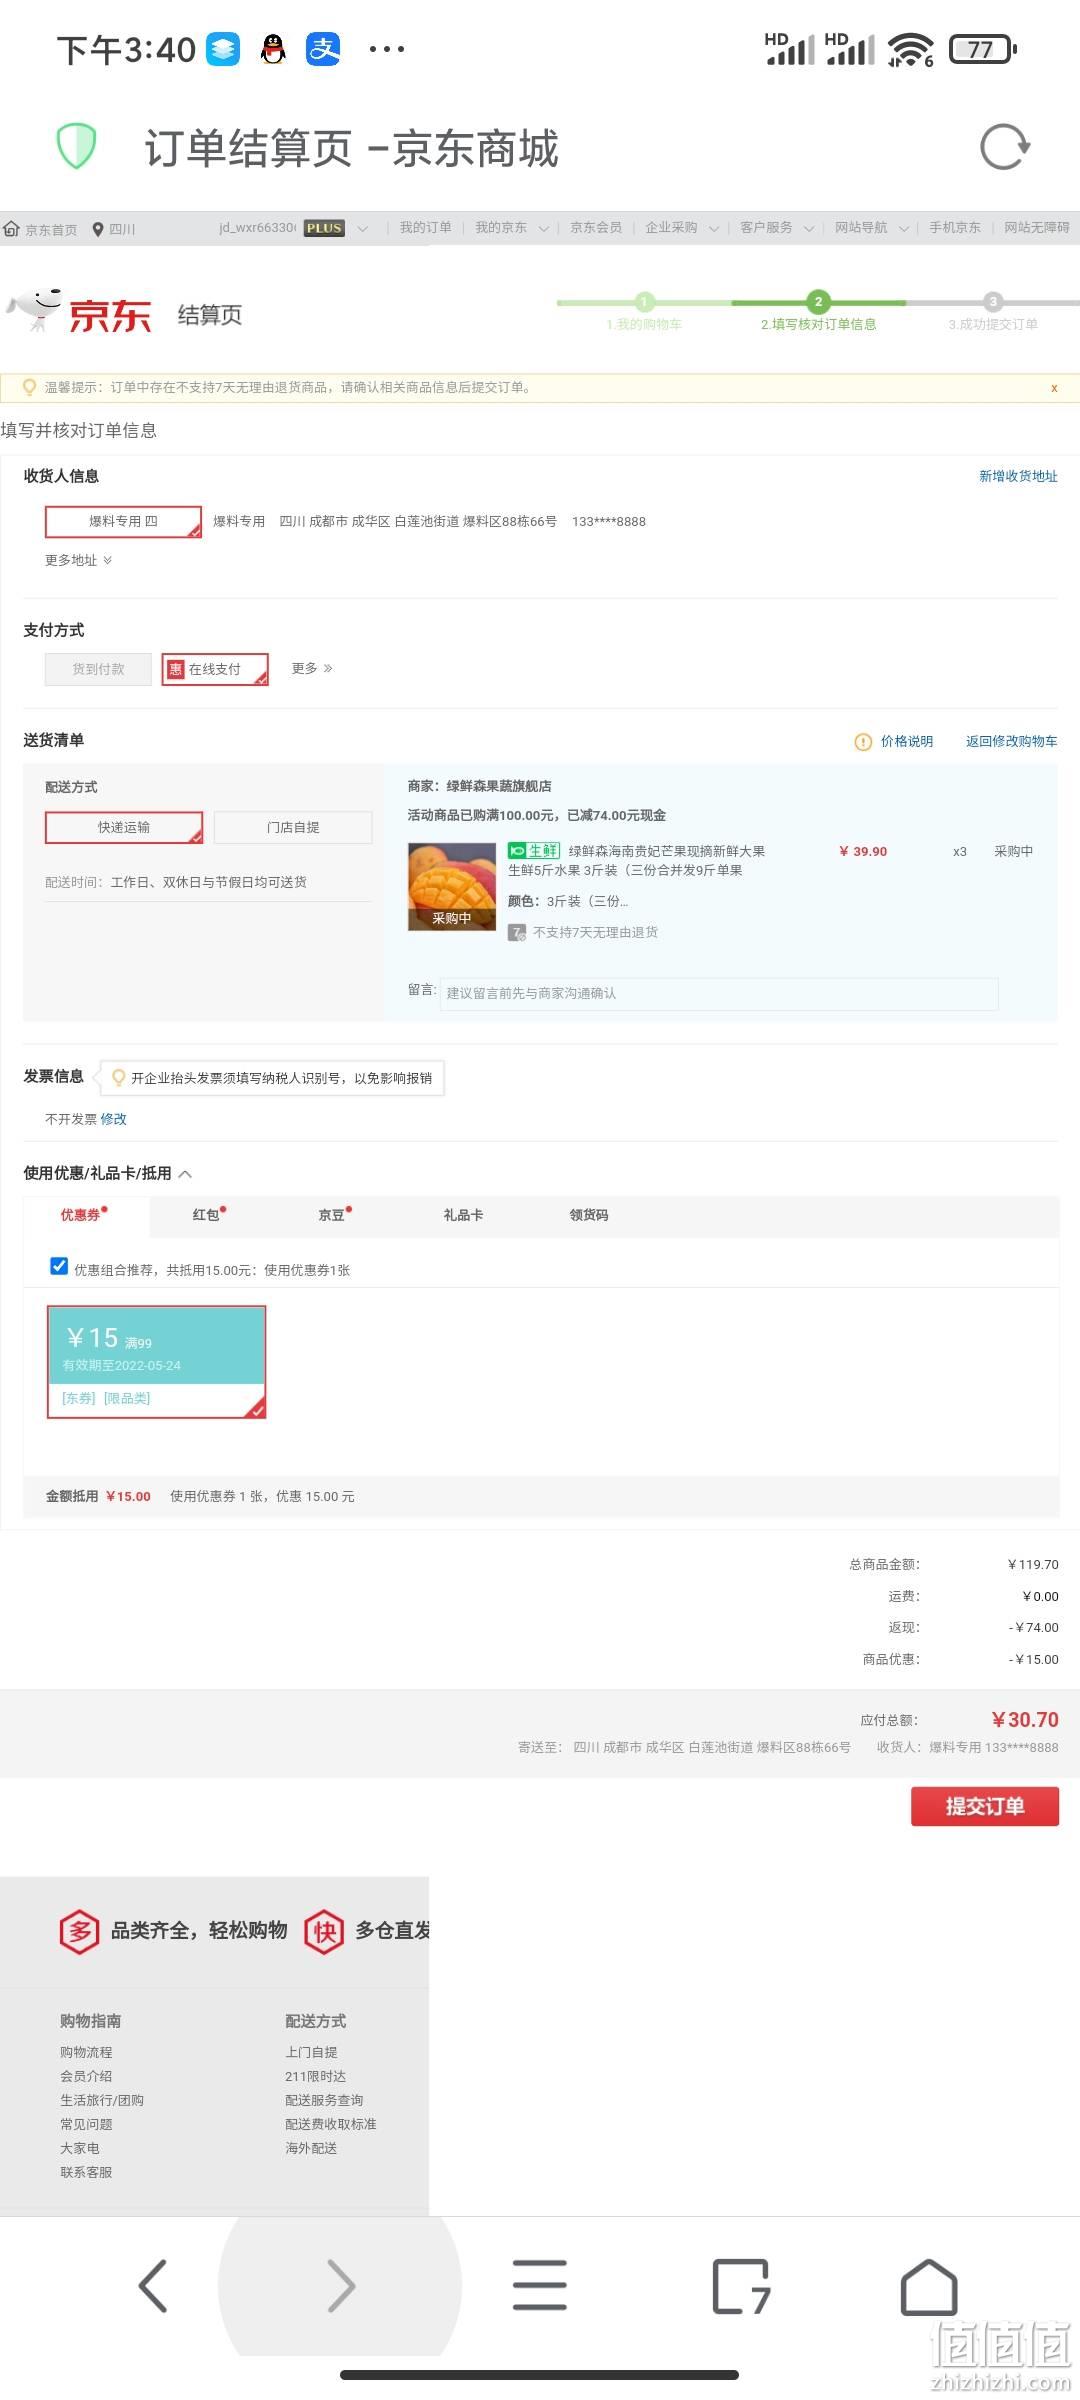Collapse the 使用优惠/礼品卡/抵用 section

coord(185,1174)
